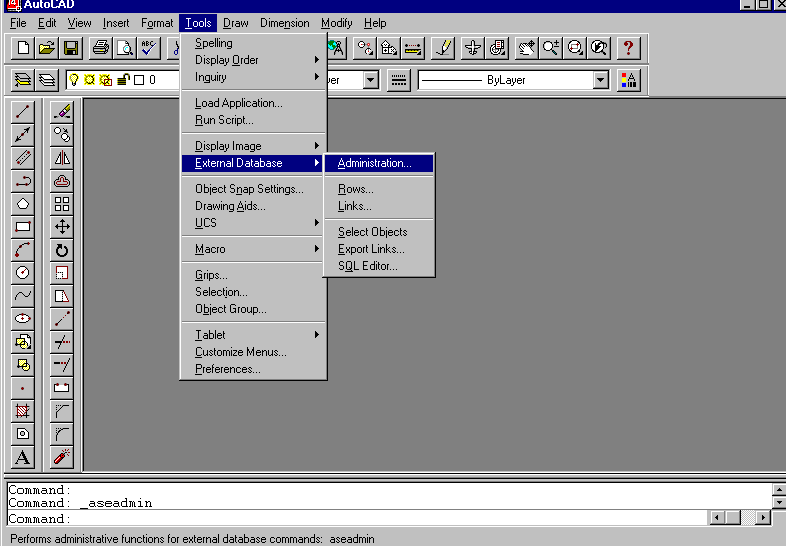This screenshot has height=546, width=786.
Task: Click the Redraw pencil icon in toolbar
Action: [443, 48]
